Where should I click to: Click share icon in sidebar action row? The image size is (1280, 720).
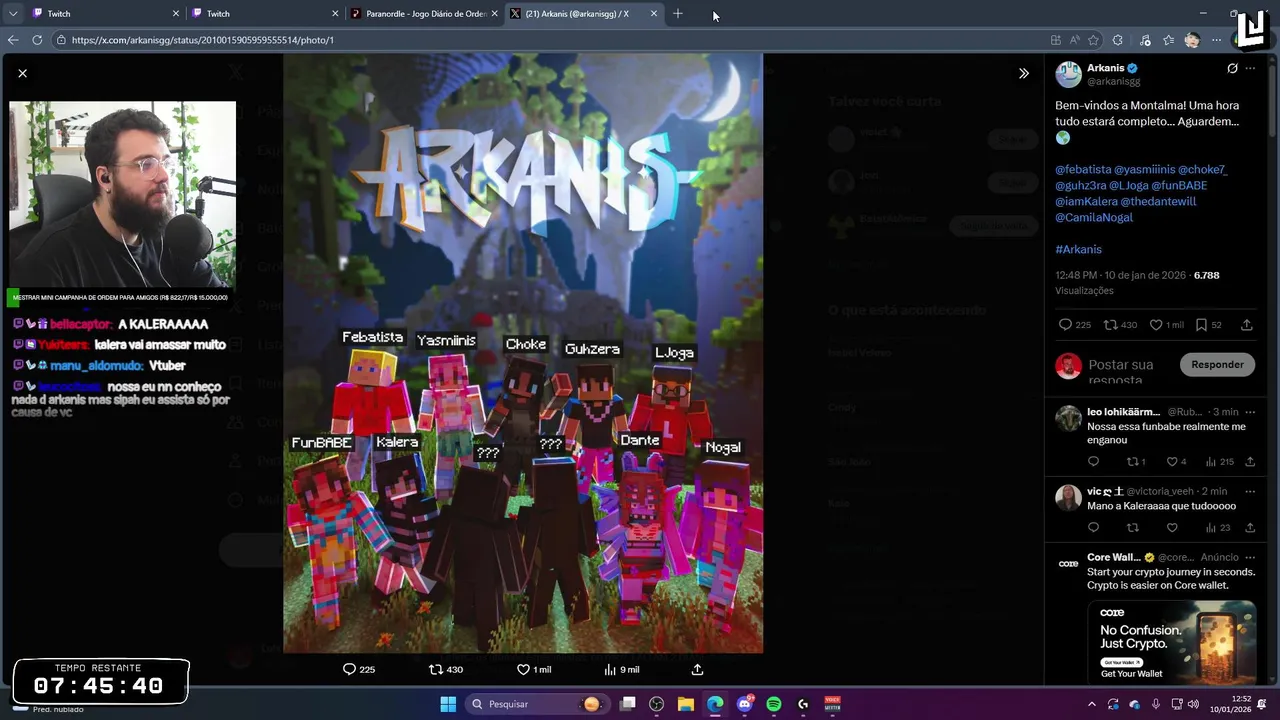1246,325
